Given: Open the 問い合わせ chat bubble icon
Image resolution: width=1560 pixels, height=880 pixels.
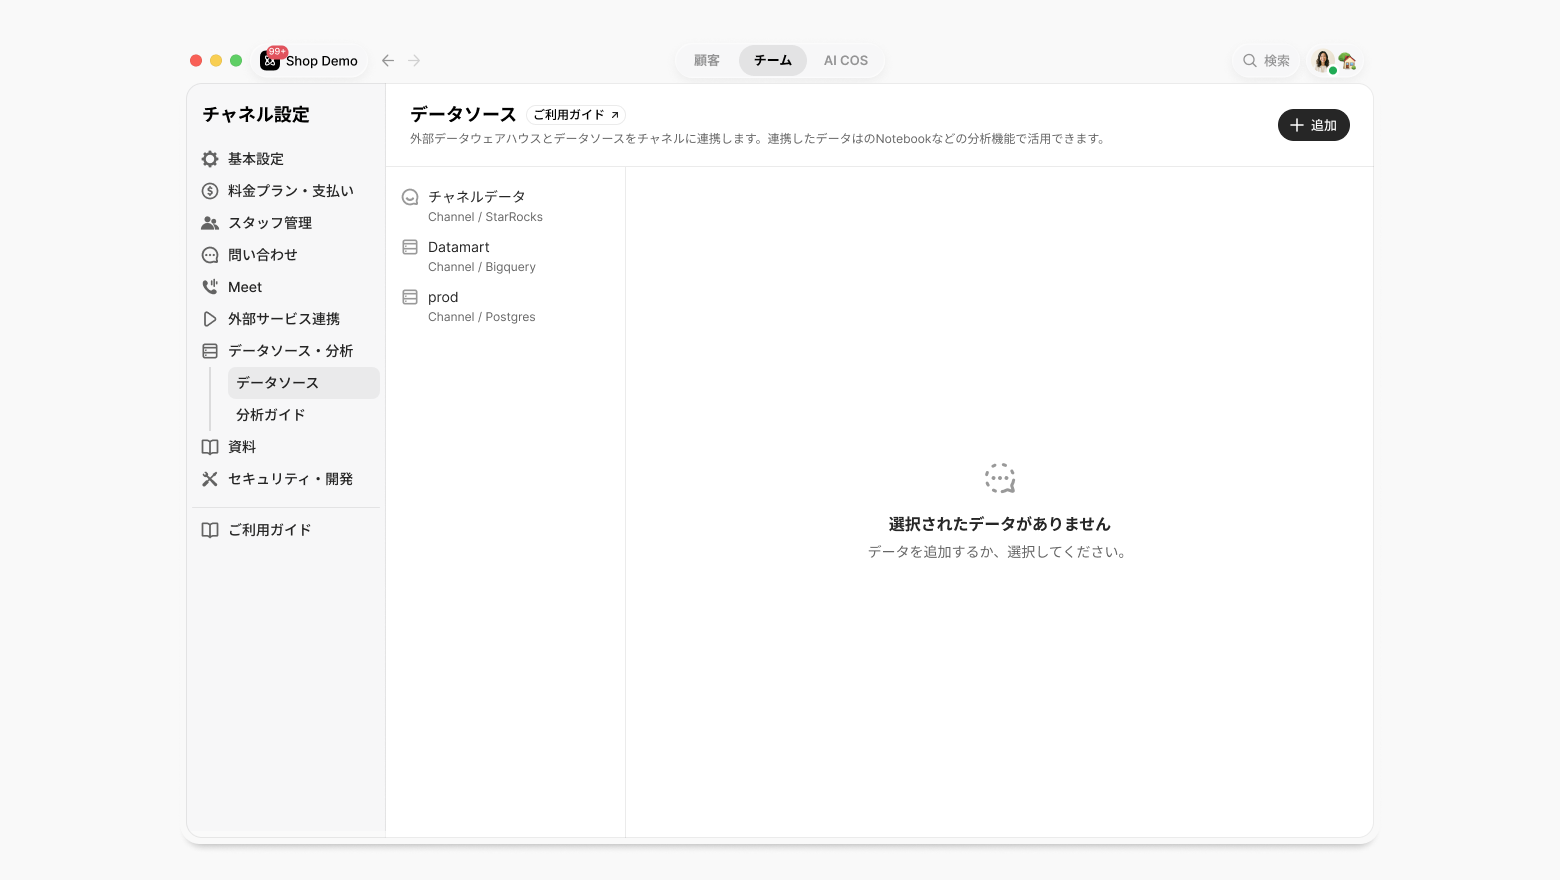Looking at the screenshot, I should pos(210,255).
